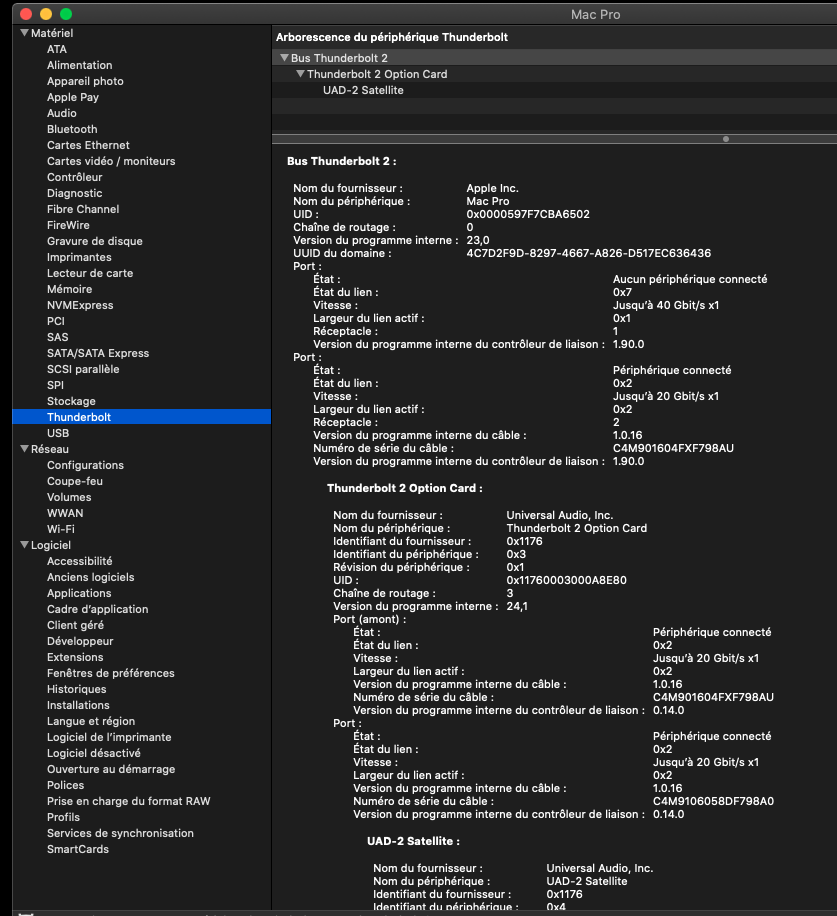The width and height of the screenshot is (837, 916).
Task: Show Cartes vidéo / moniteurs details
Action: 111,161
